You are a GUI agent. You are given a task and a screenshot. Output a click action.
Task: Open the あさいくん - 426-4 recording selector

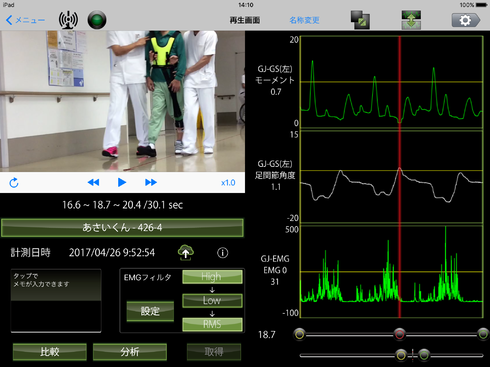click(x=122, y=228)
